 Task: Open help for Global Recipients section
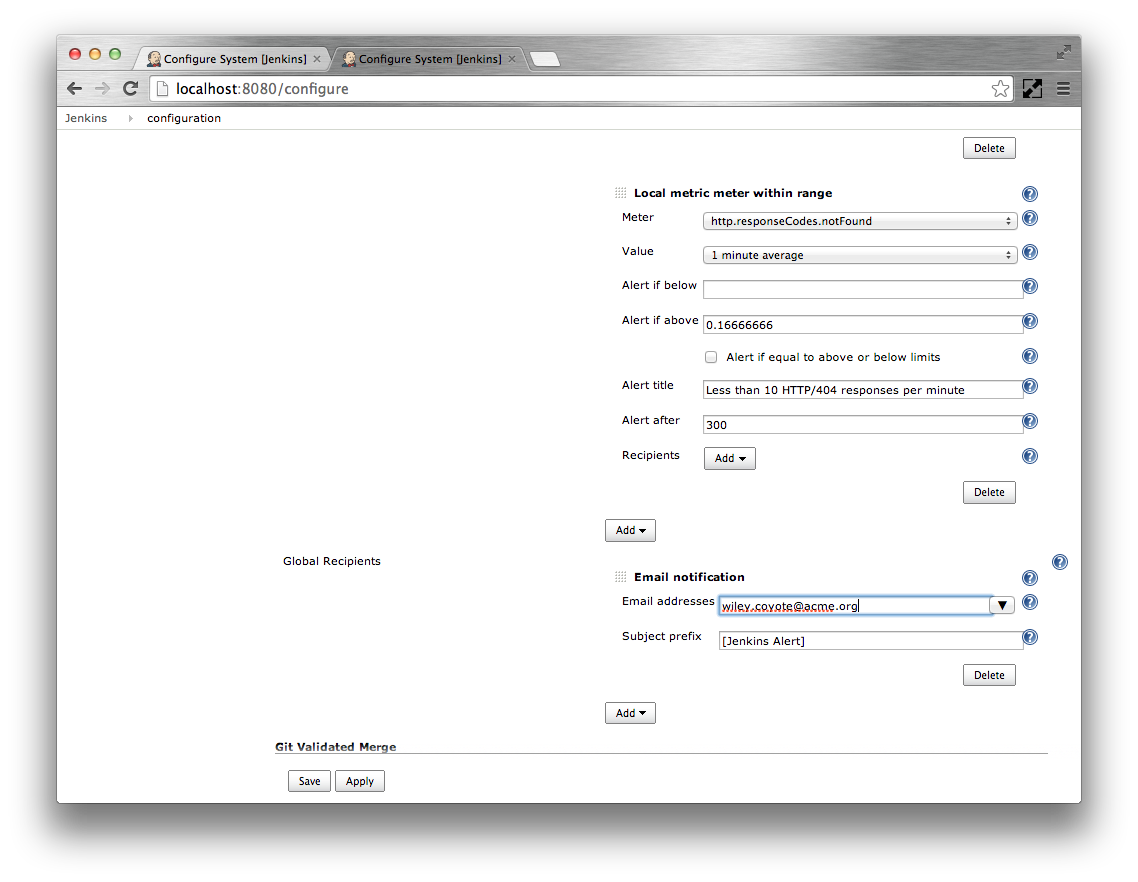tap(1060, 562)
